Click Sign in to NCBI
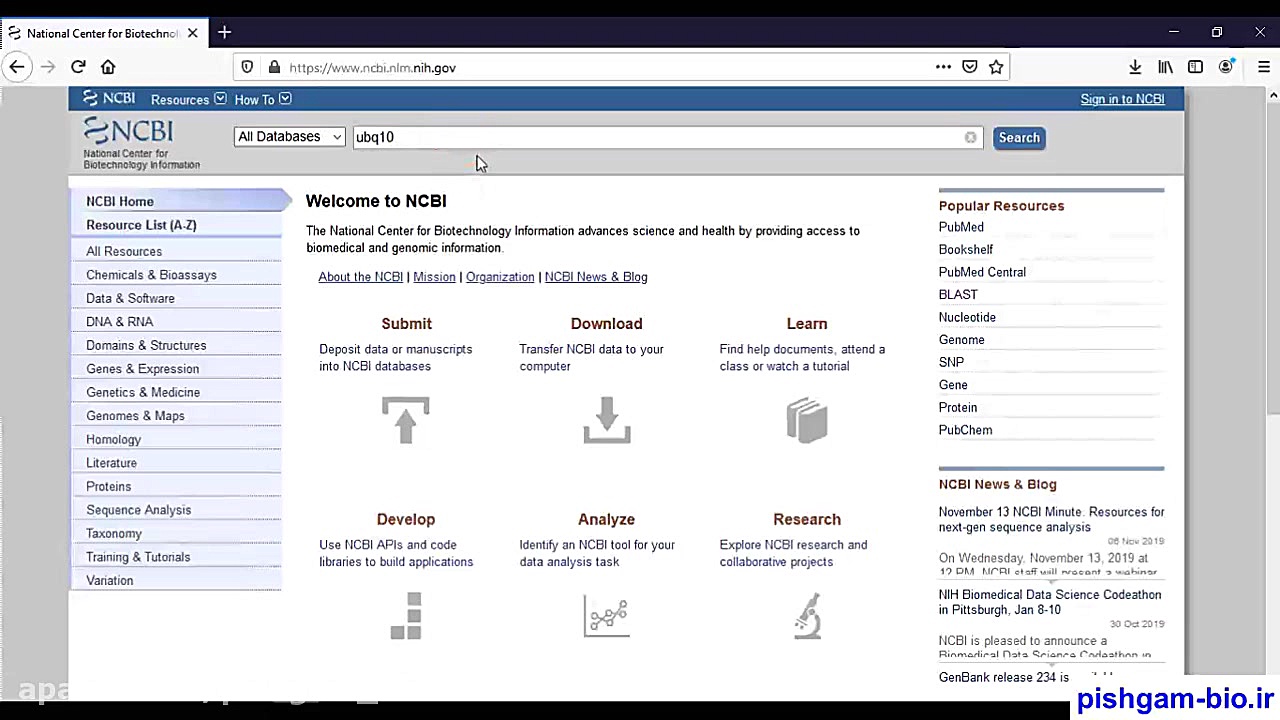The height and width of the screenshot is (720, 1280). coord(1122,99)
